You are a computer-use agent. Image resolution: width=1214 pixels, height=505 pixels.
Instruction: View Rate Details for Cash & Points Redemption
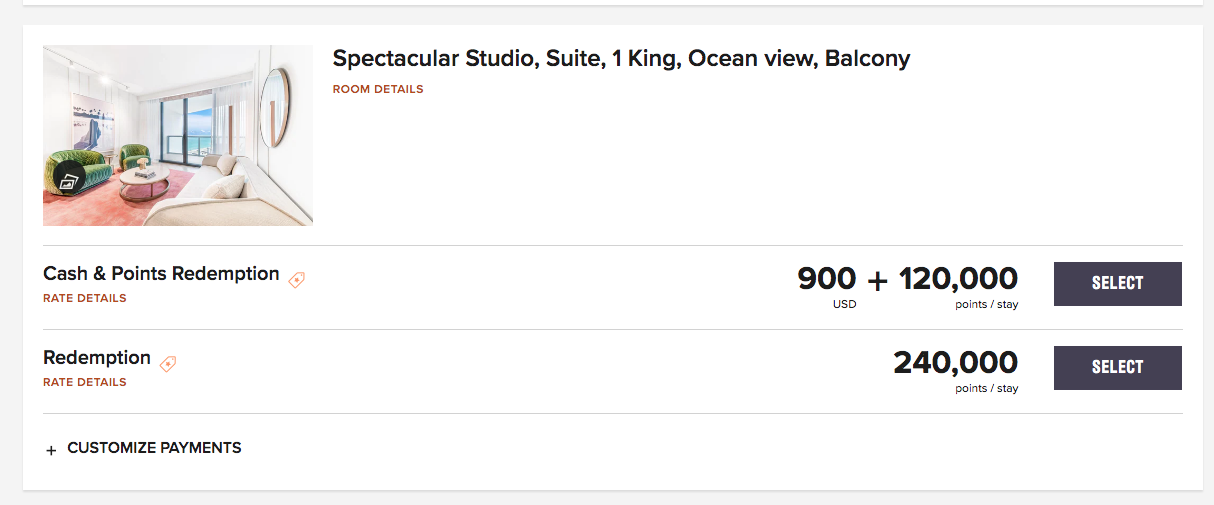(85, 298)
